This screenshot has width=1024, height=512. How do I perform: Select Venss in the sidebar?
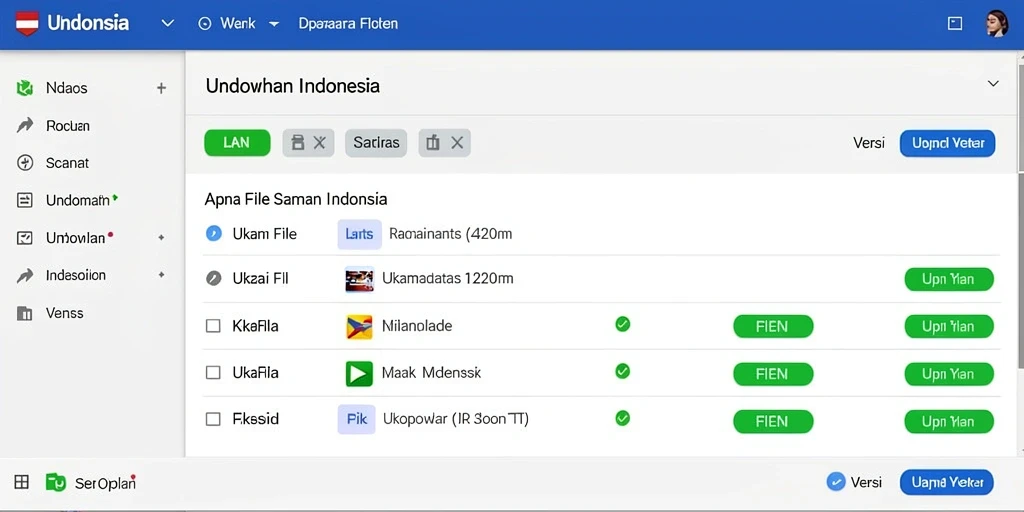[65, 313]
